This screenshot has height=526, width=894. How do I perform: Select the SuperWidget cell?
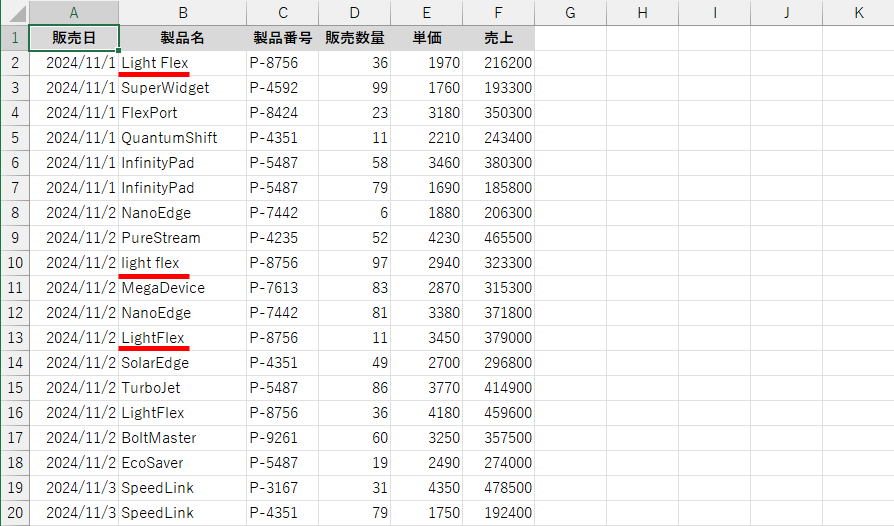click(182, 88)
